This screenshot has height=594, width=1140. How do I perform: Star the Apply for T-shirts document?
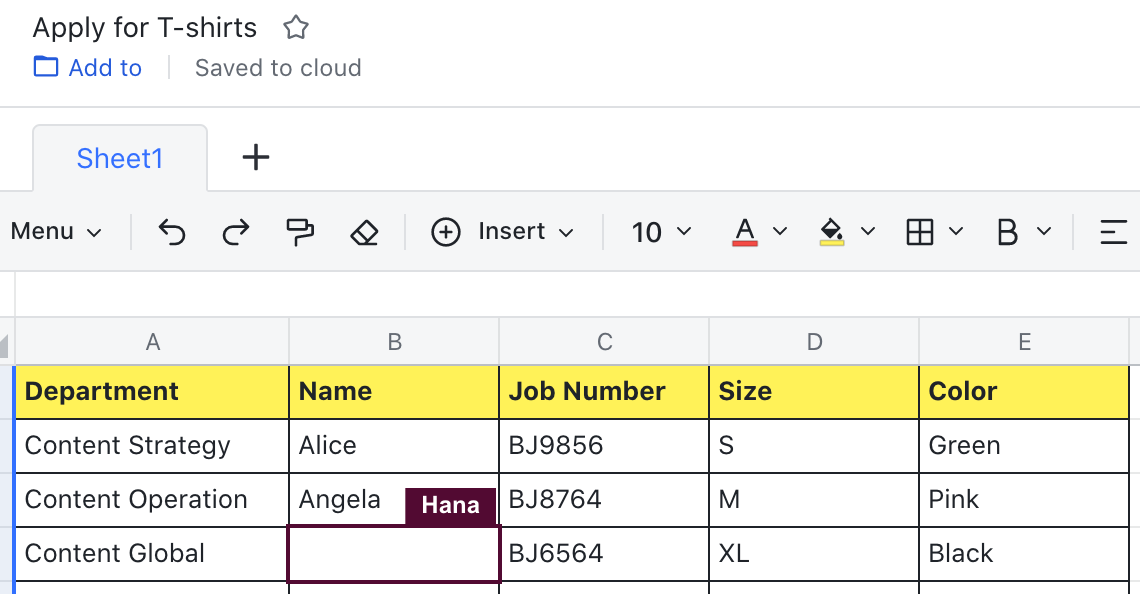[296, 28]
